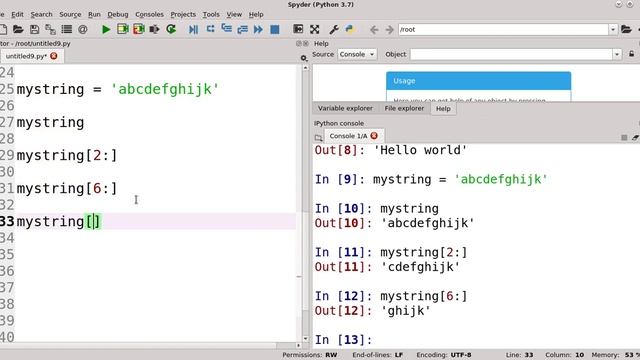Open the Consoles menu
Image resolution: width=640 pixels, height=360 pixels.
click(149, 14)
